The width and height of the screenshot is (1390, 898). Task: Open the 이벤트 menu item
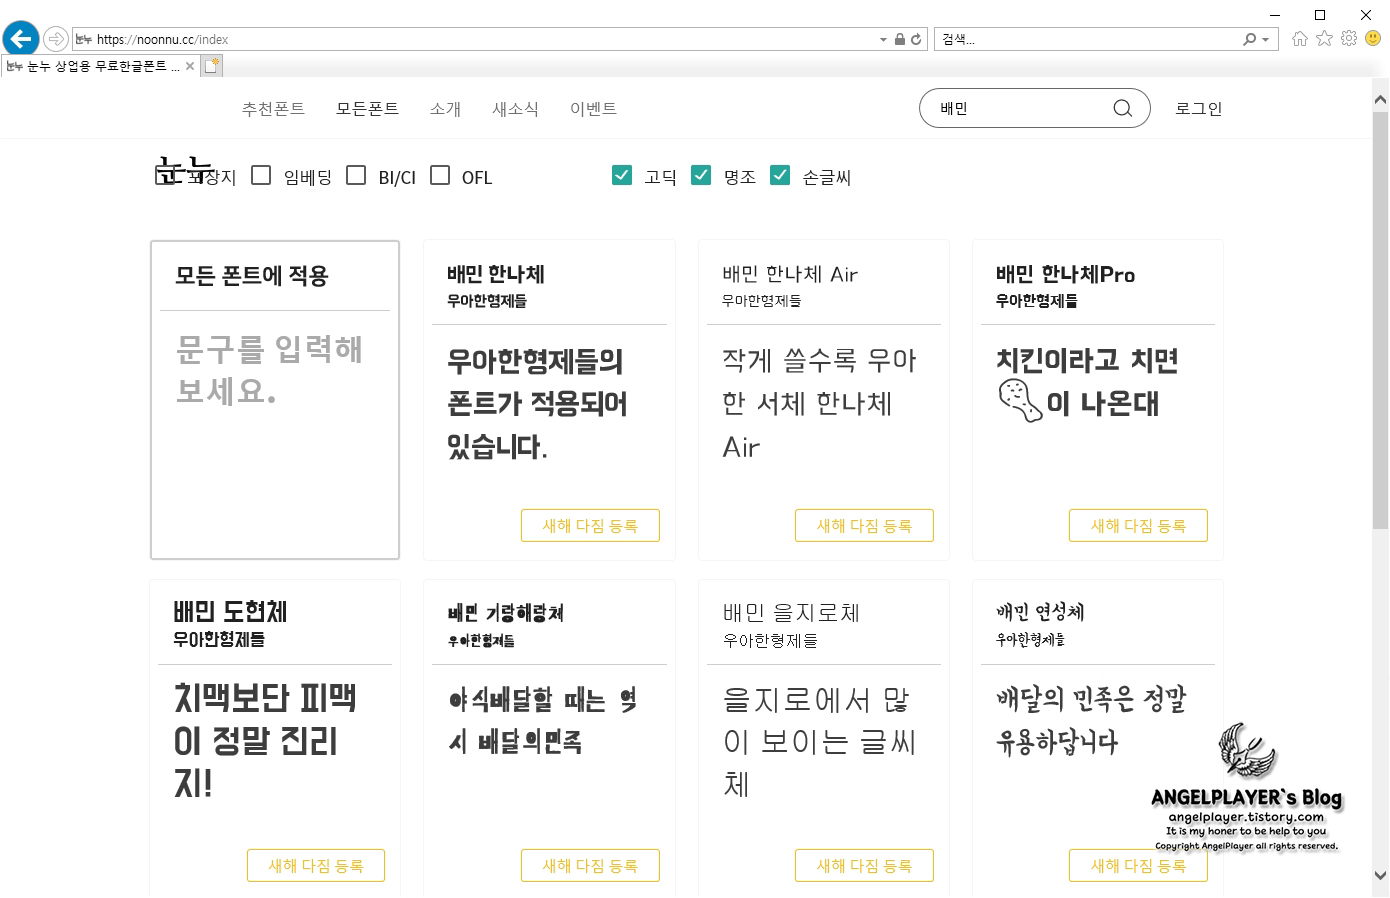pyautogui.click(x=593, y=109)
